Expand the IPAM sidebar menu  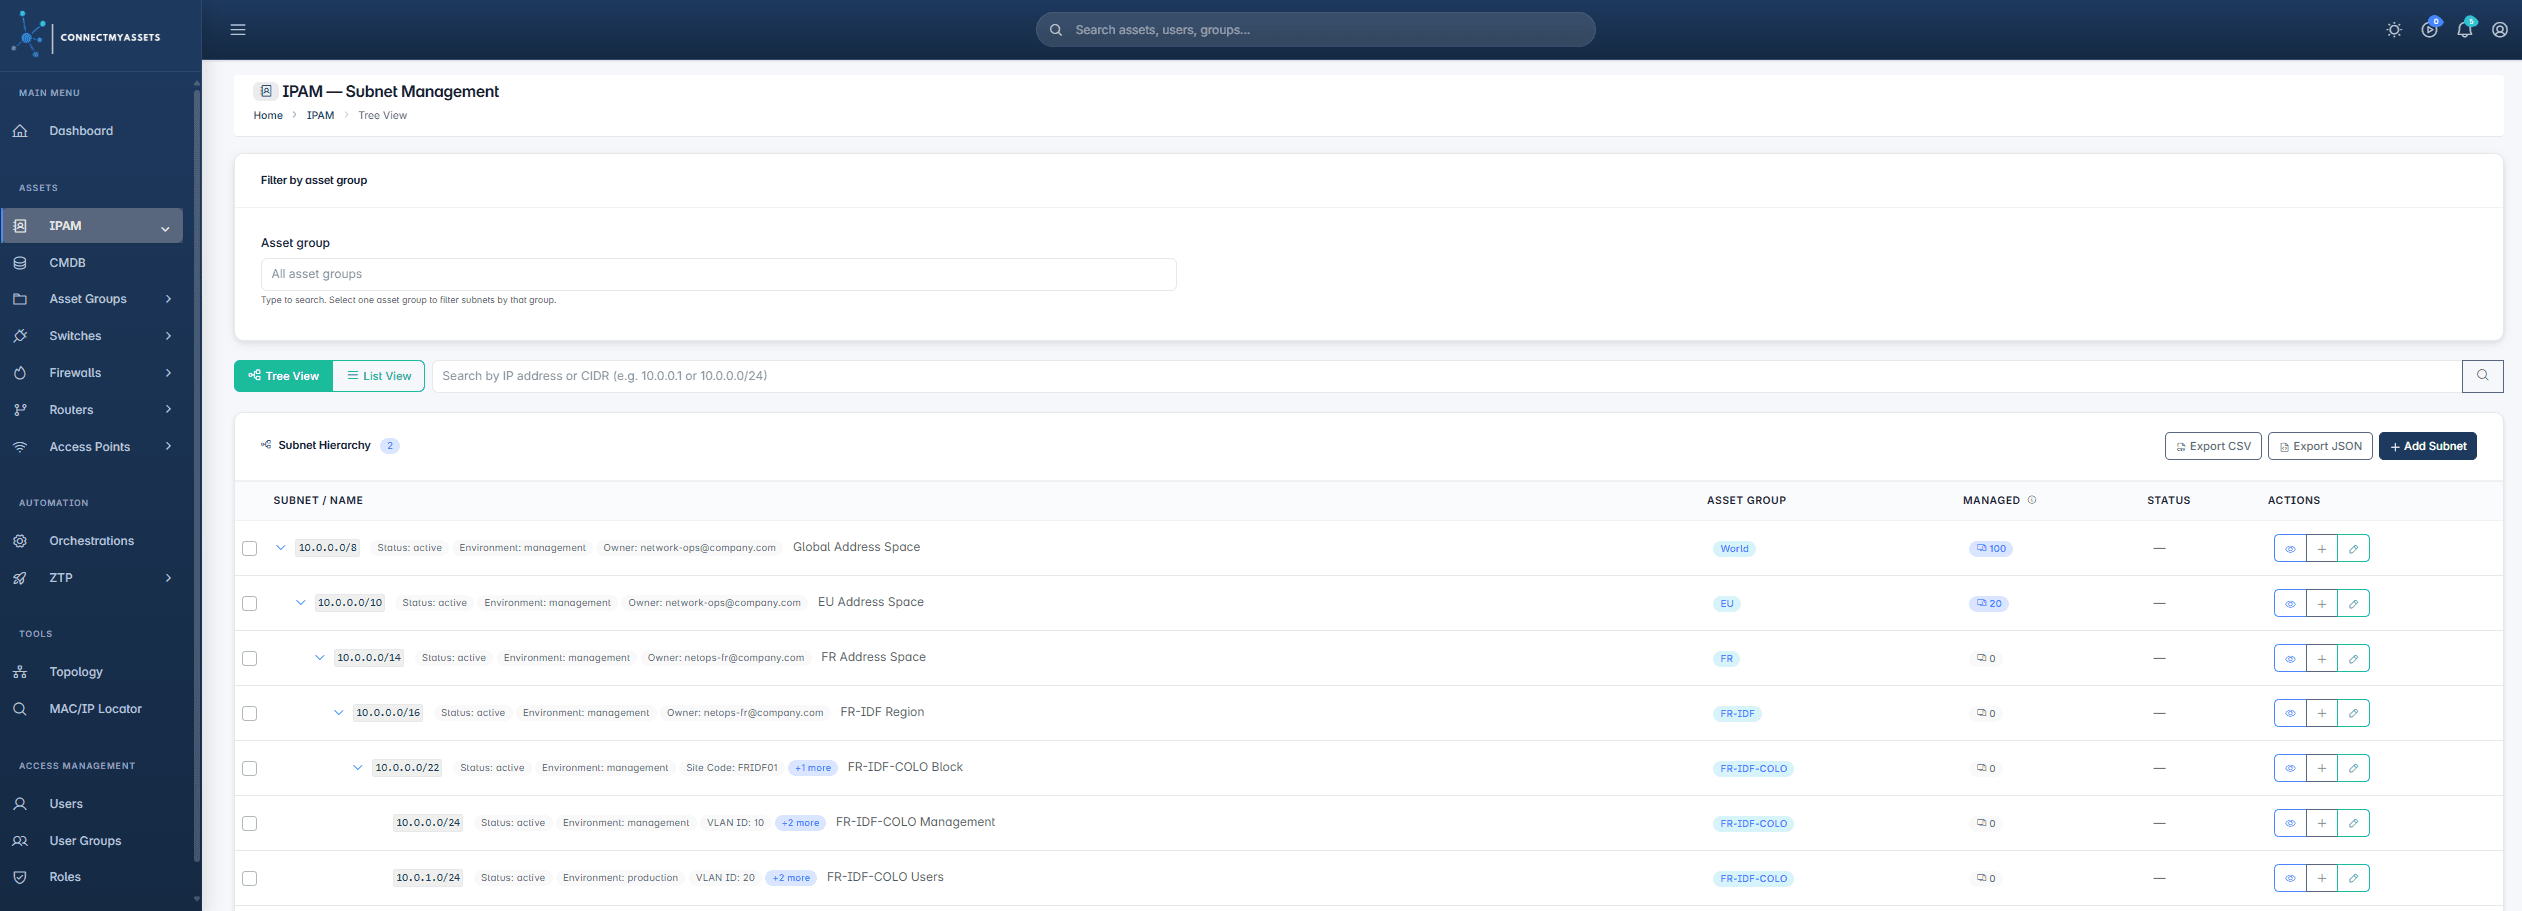92,226
